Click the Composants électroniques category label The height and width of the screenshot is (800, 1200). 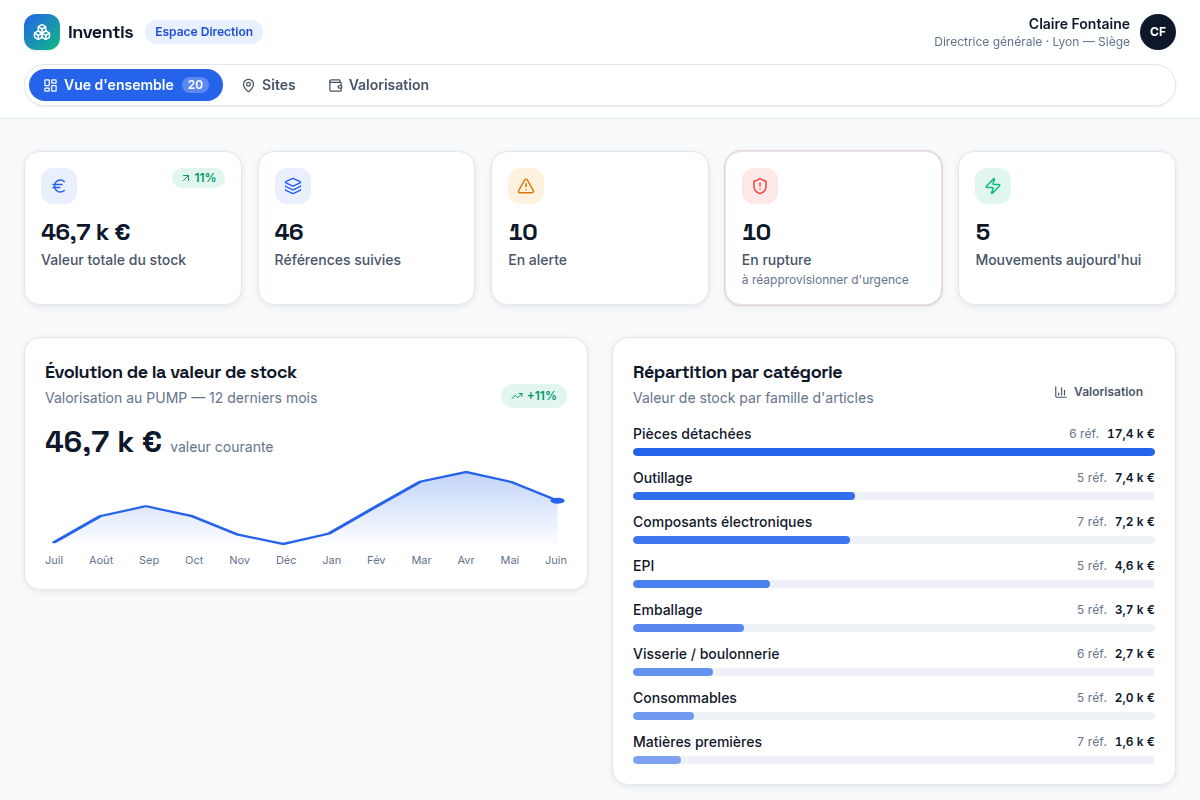[x=723, y=522]
